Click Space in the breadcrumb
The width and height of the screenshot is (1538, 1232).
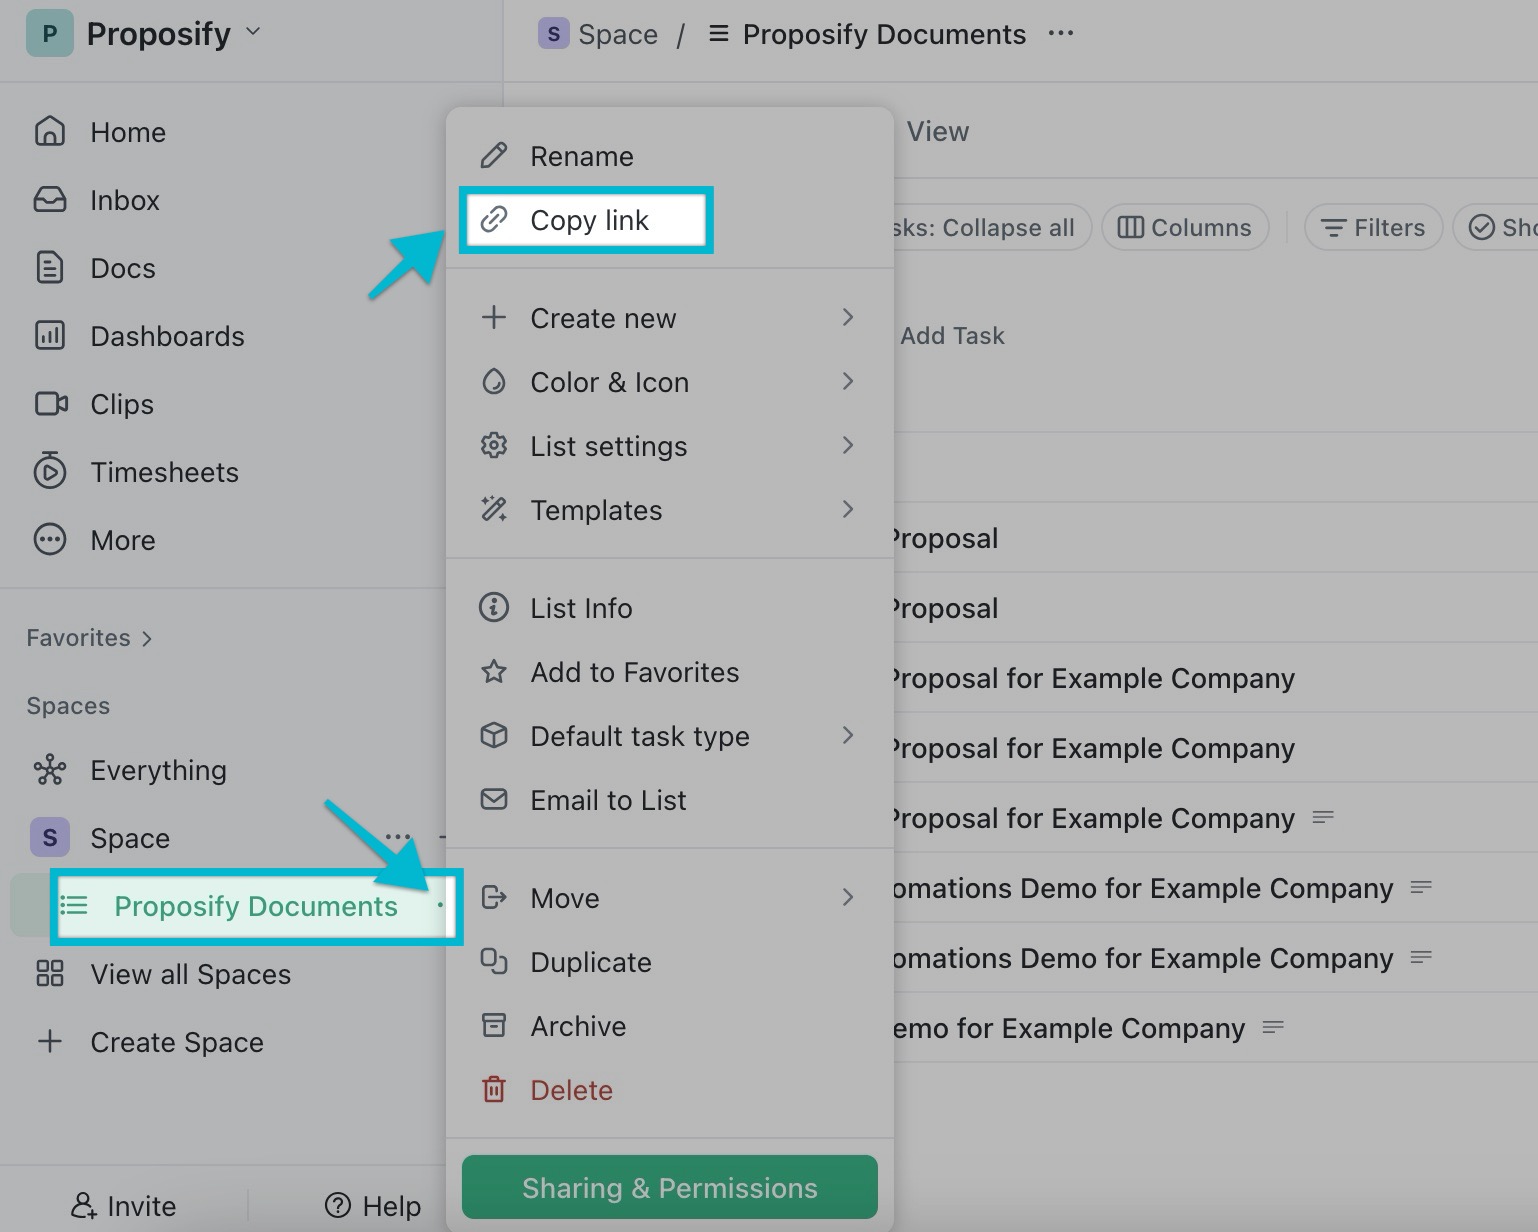pyautogui.click(x=598, y=34)
